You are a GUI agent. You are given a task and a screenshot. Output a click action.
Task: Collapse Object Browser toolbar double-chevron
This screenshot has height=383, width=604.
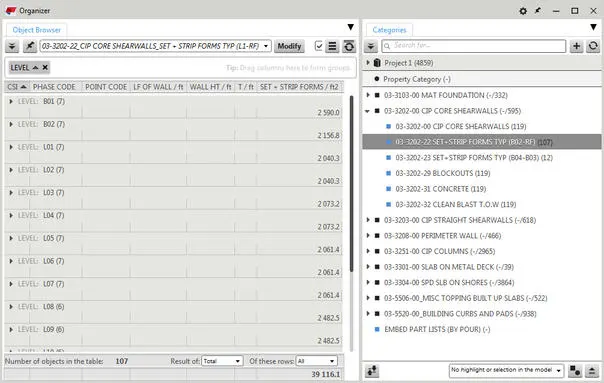(12, 47)
